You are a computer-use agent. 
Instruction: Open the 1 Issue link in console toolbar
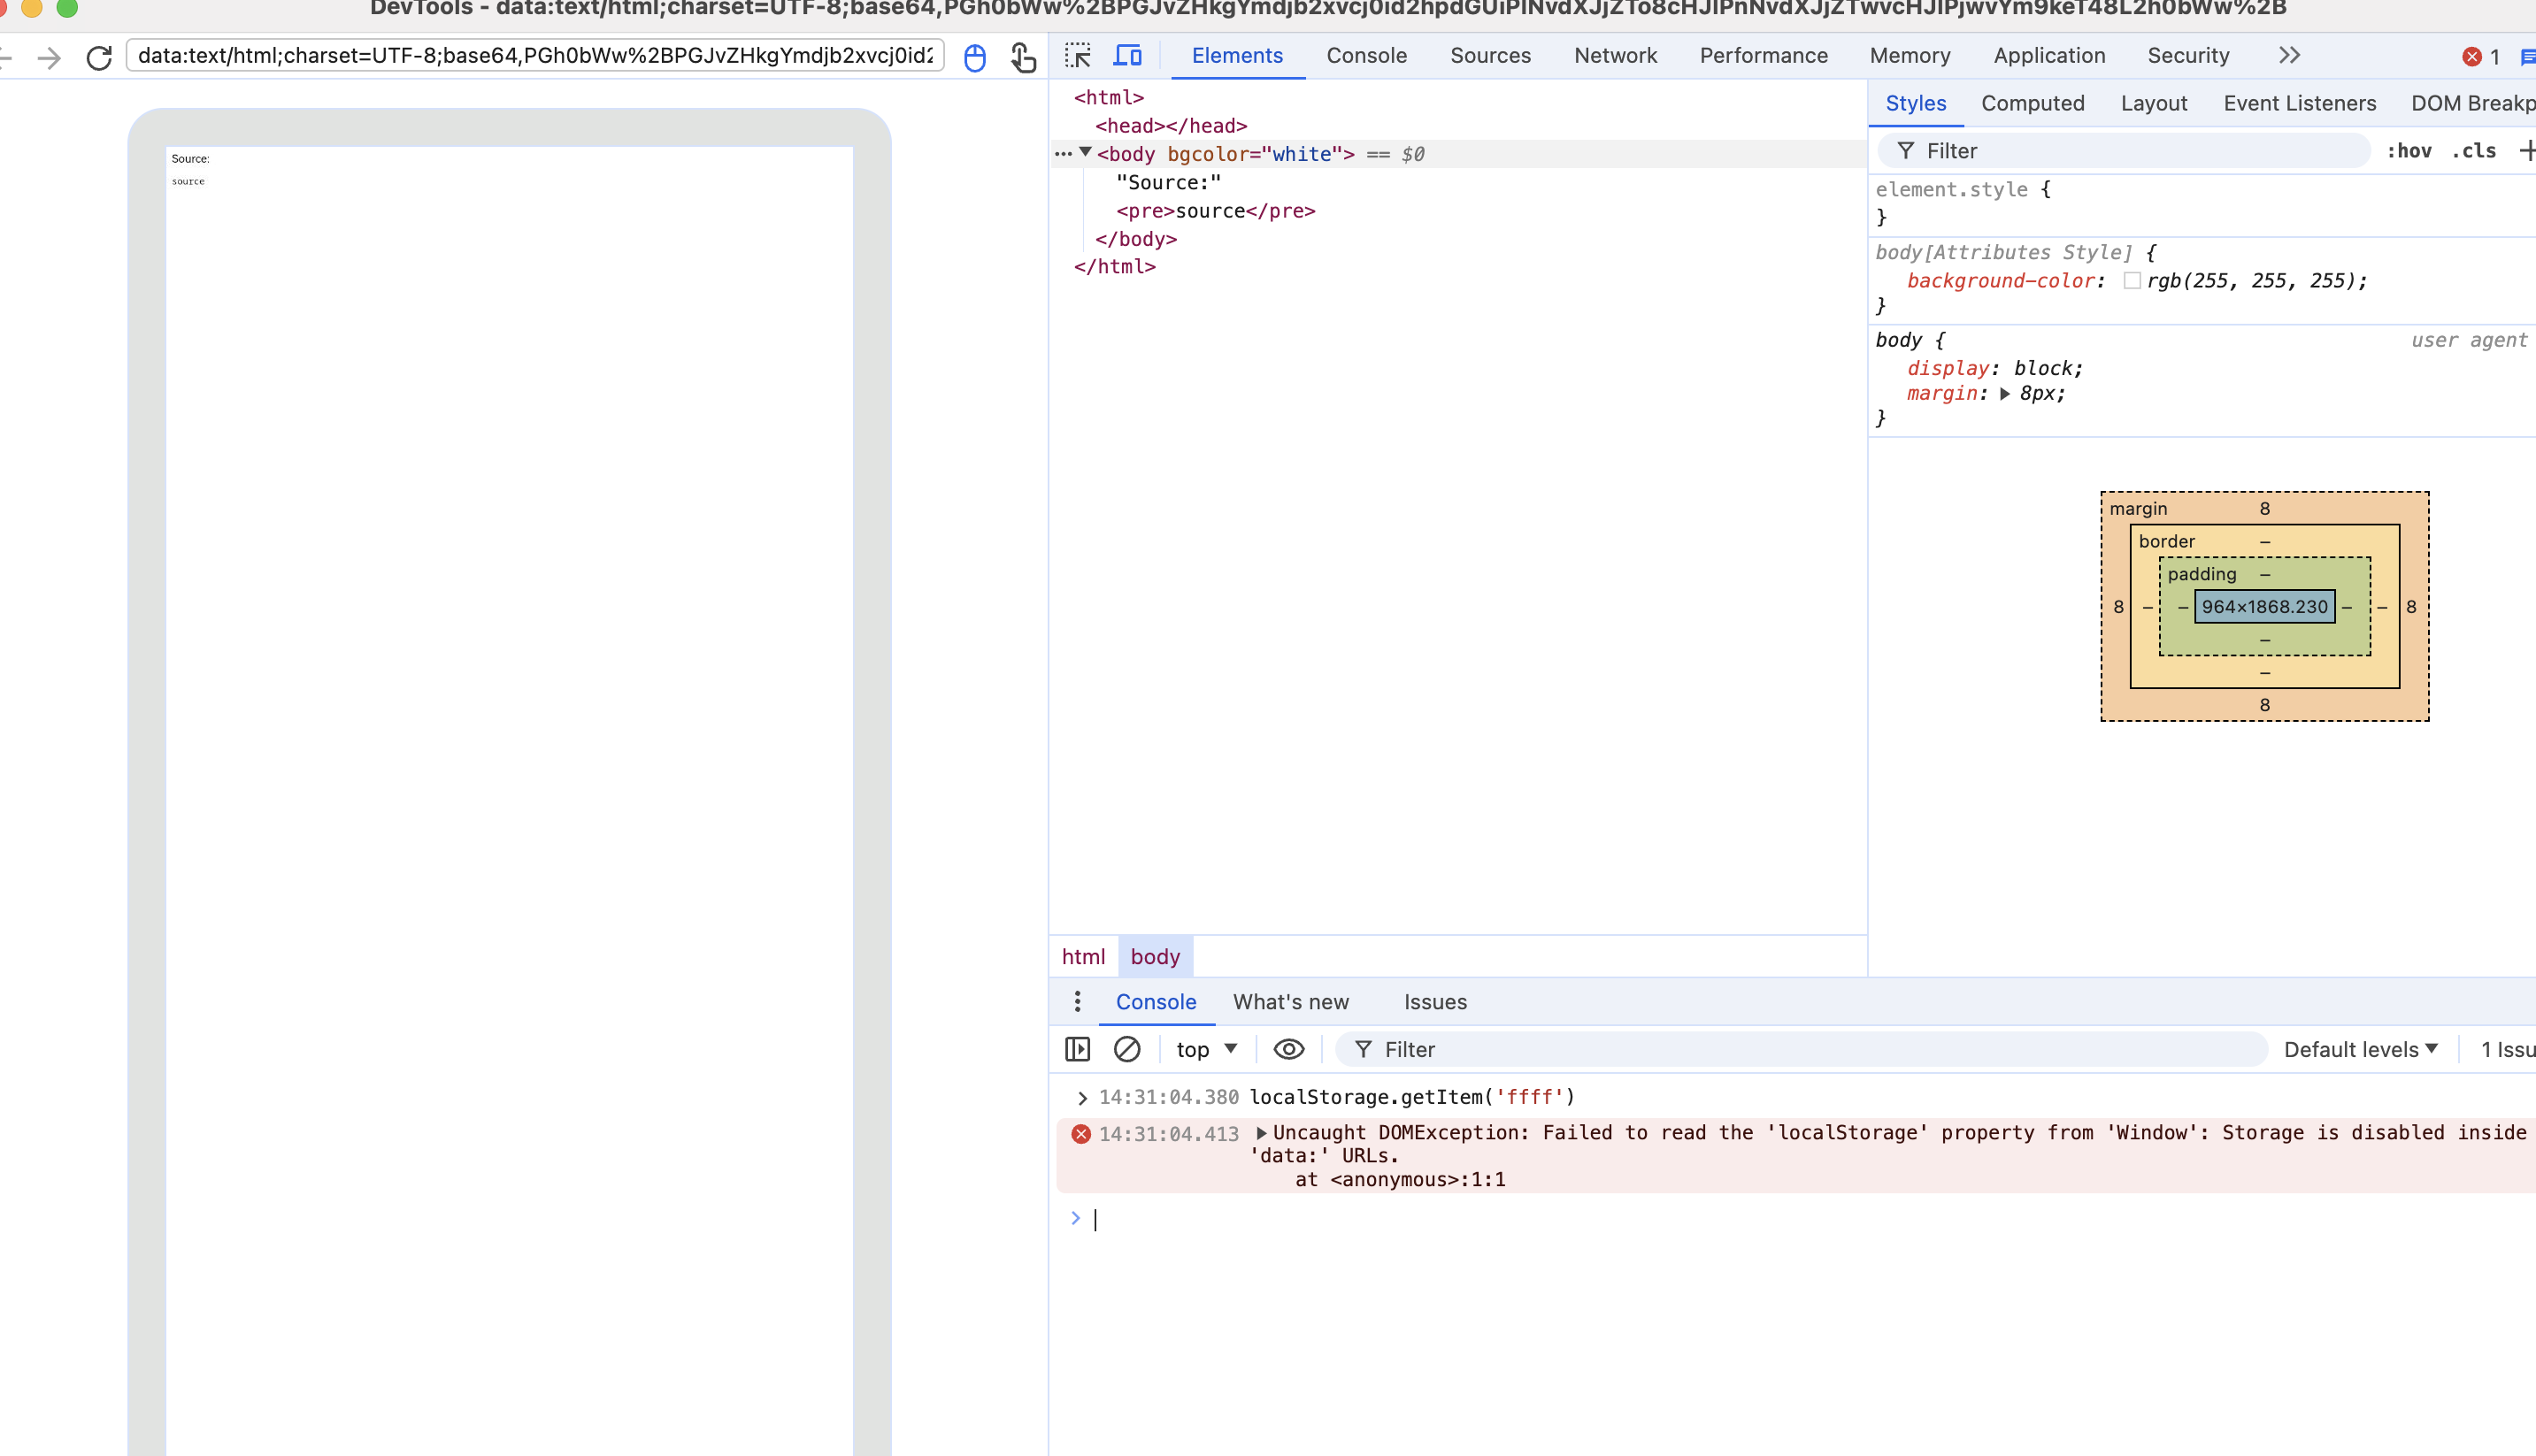pos(2507,1049)
